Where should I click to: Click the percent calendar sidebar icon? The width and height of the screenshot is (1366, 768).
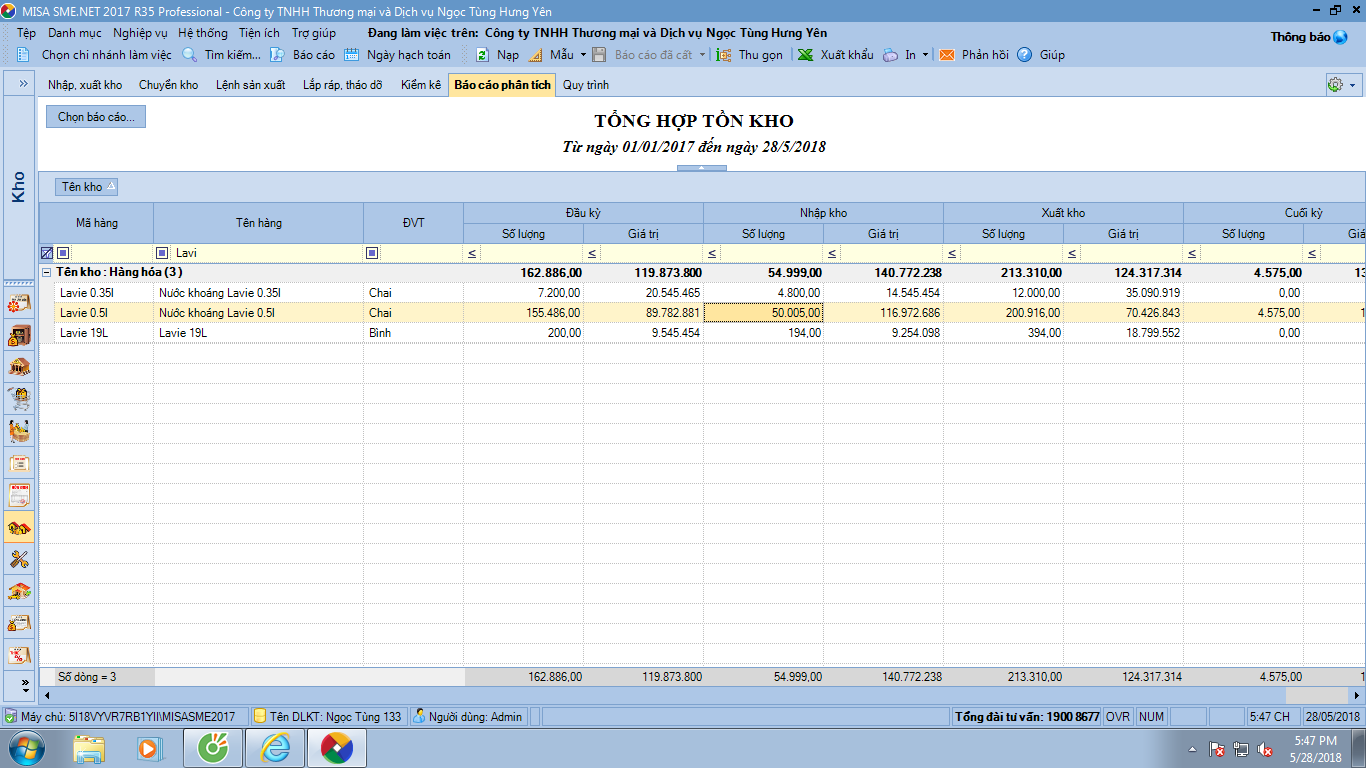19,655
